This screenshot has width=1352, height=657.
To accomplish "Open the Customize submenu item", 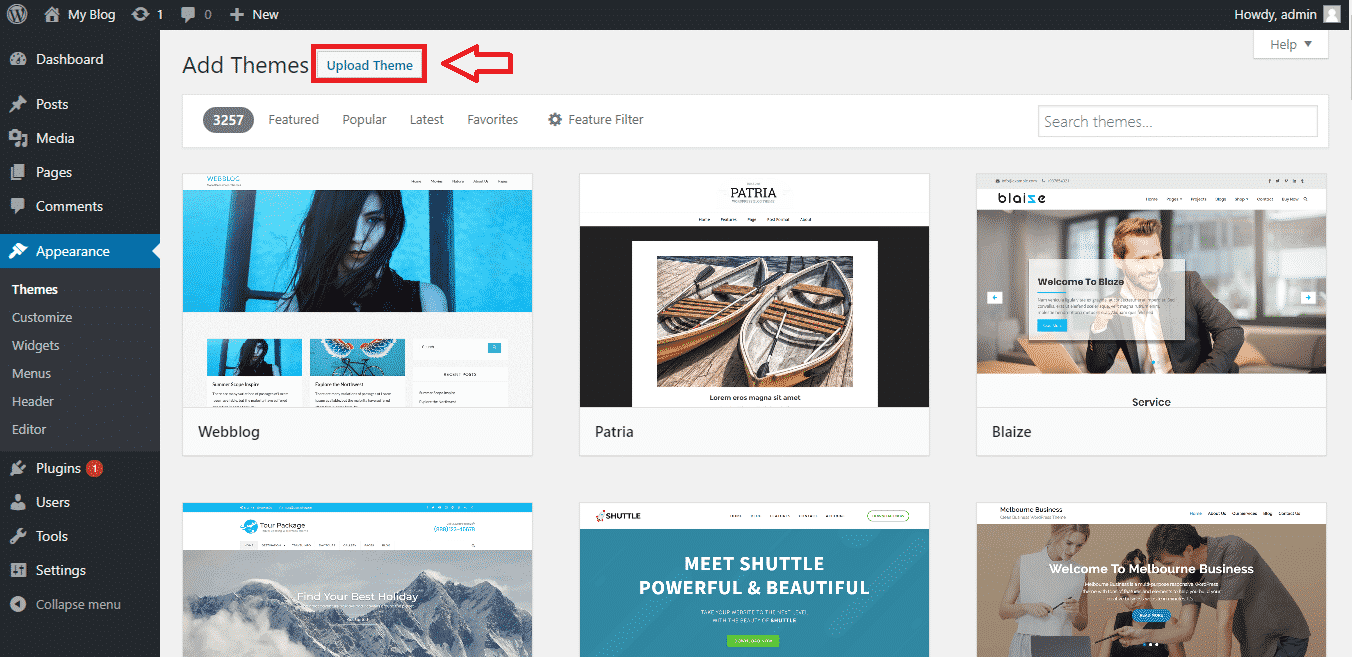I will coord(42,317).
